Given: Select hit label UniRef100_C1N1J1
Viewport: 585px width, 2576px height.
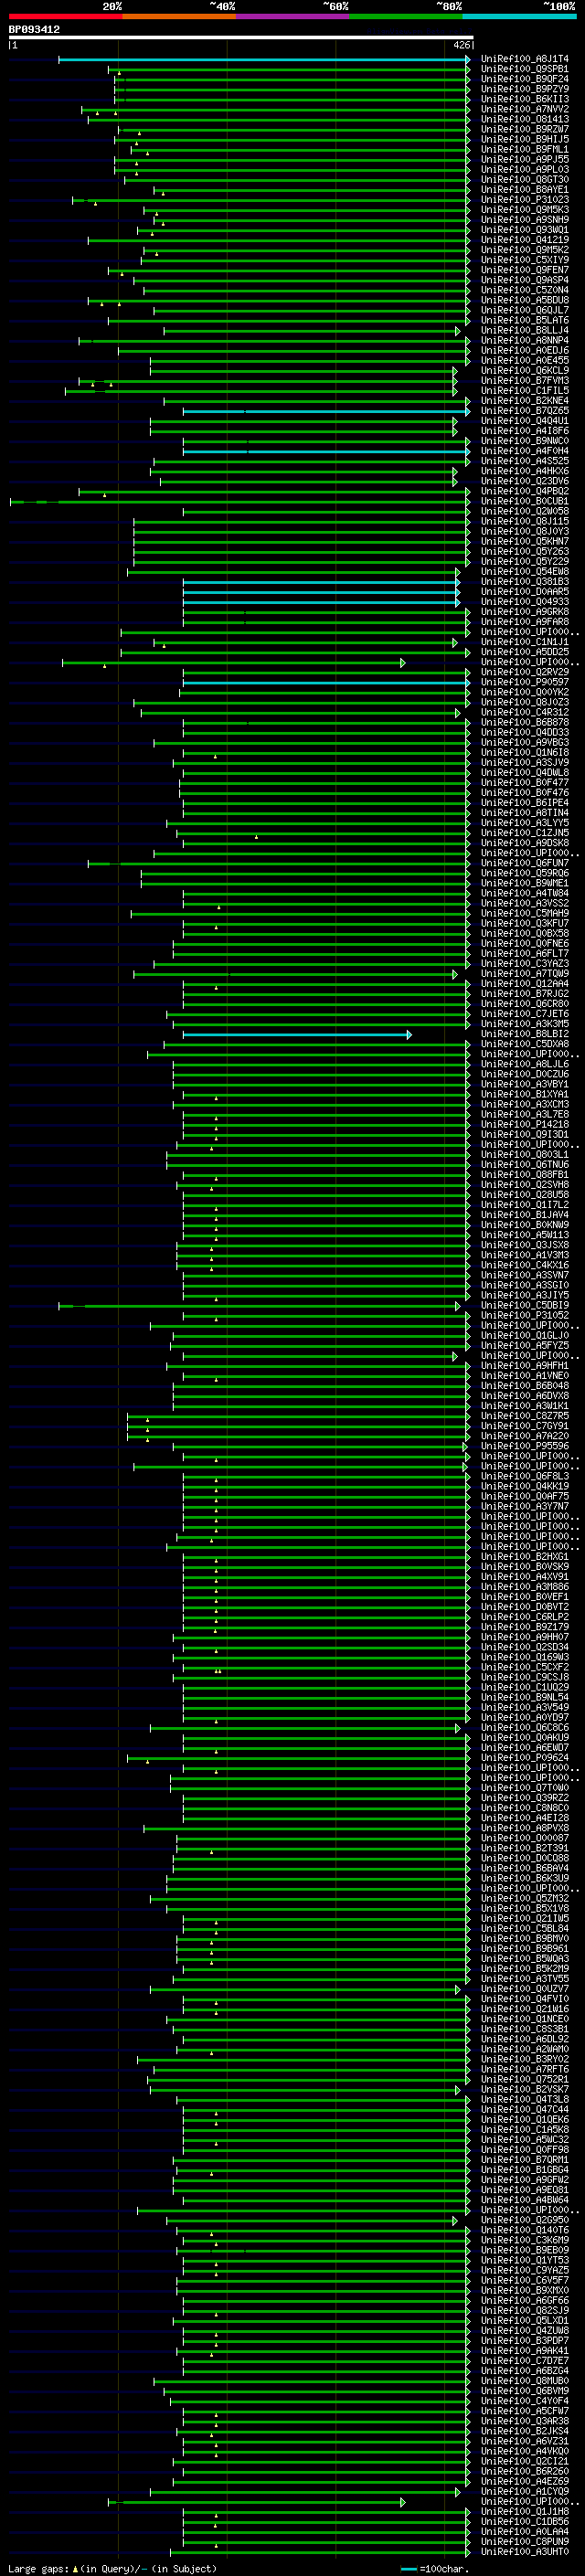Looking at the screenshot, I should pyautogui.click(x=524, y=642).
